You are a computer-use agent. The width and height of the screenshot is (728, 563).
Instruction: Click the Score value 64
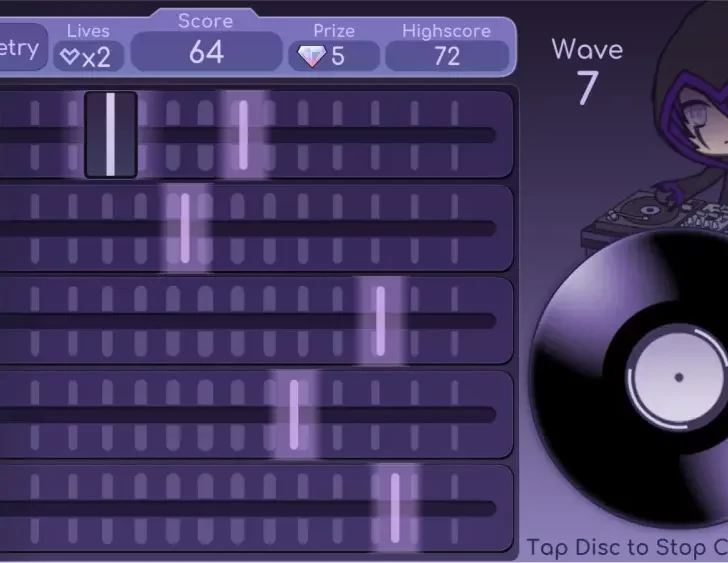206,52
